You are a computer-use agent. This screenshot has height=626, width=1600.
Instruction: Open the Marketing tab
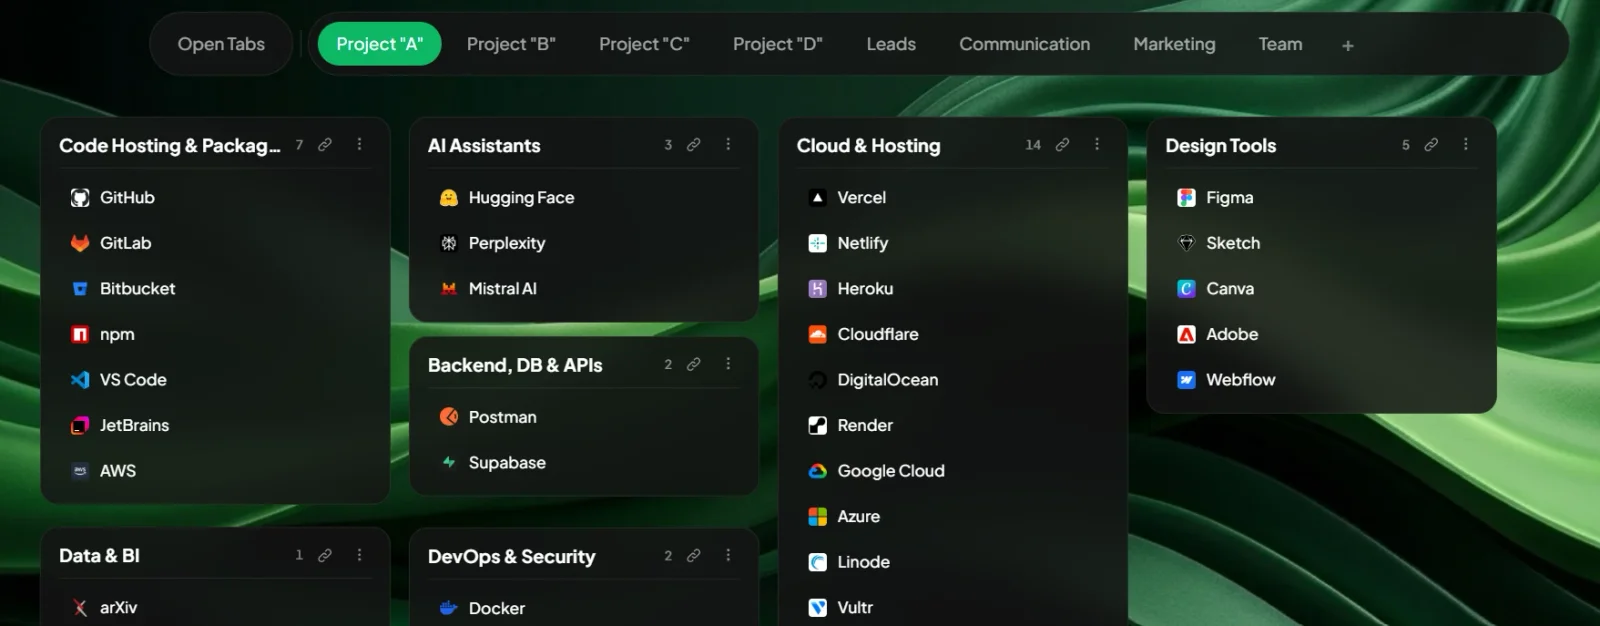tap(1174, 44)
